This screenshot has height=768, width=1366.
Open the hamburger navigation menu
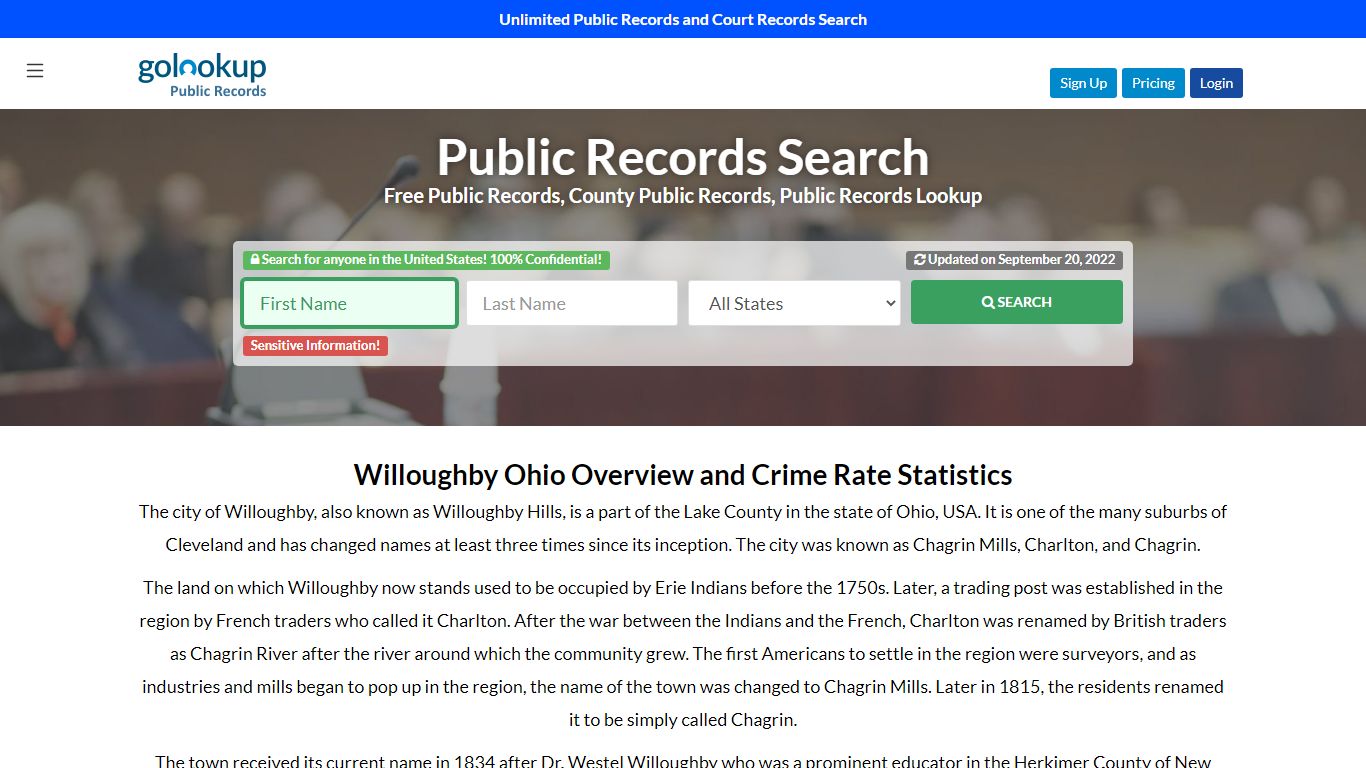tap(35, 70)
